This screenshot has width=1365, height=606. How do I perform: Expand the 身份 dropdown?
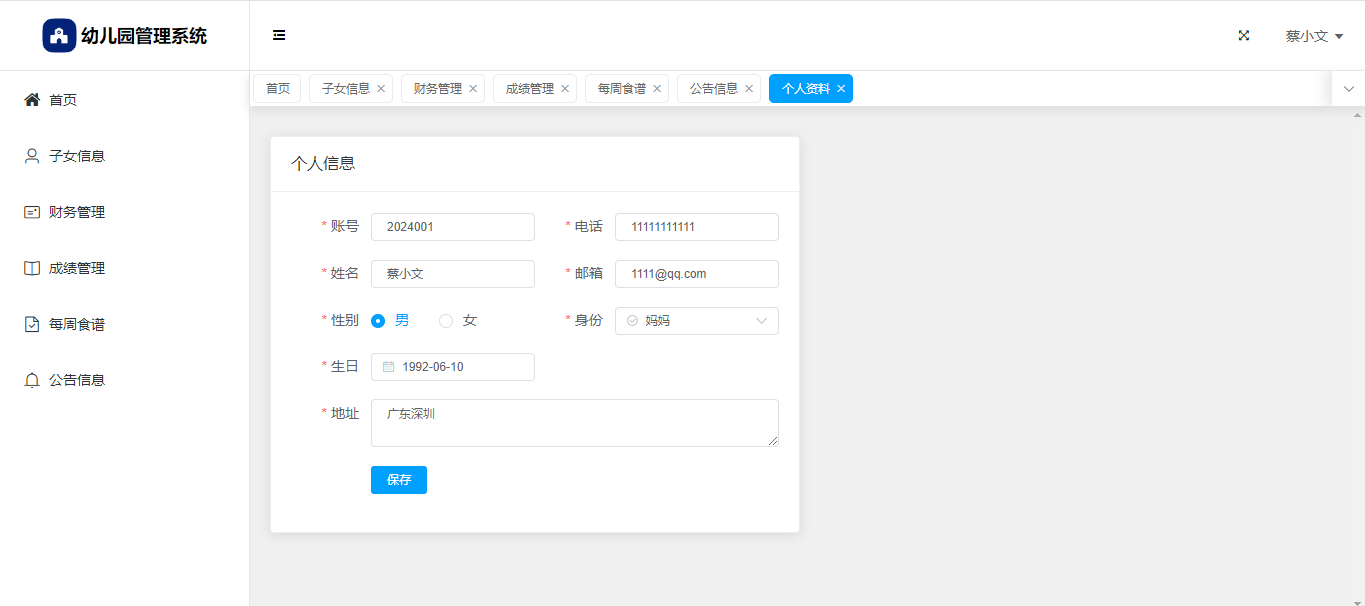696,321
